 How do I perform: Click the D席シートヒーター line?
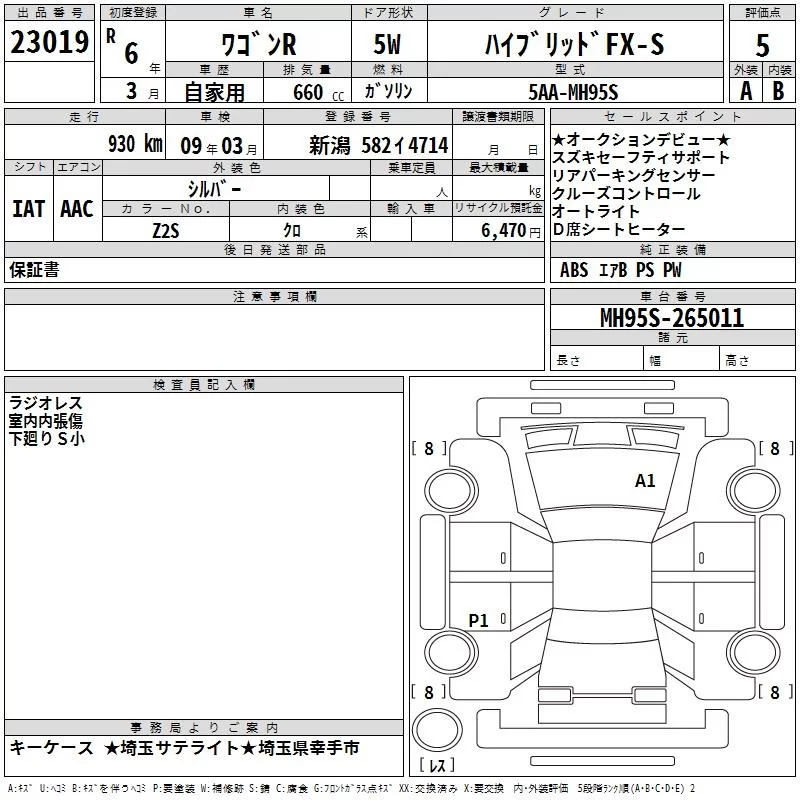(x=618, y=230)
